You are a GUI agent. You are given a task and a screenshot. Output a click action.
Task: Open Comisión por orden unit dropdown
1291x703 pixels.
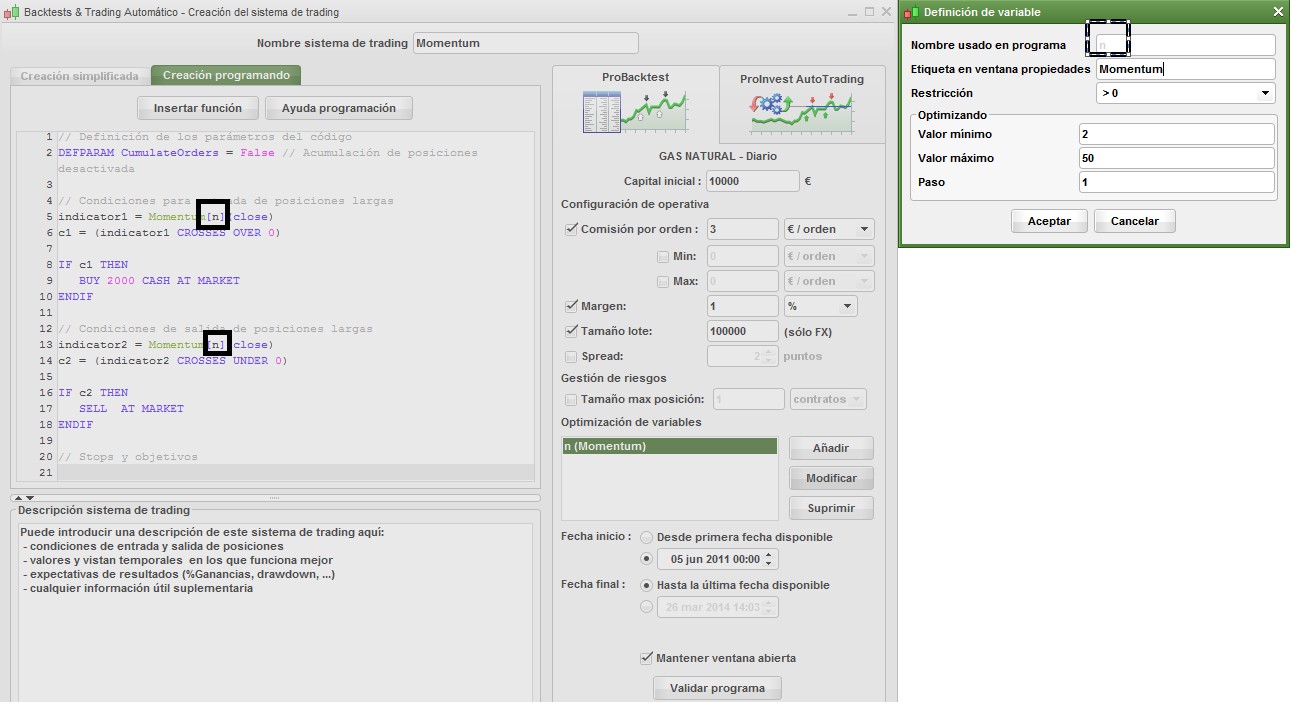[x=829, y=229]
